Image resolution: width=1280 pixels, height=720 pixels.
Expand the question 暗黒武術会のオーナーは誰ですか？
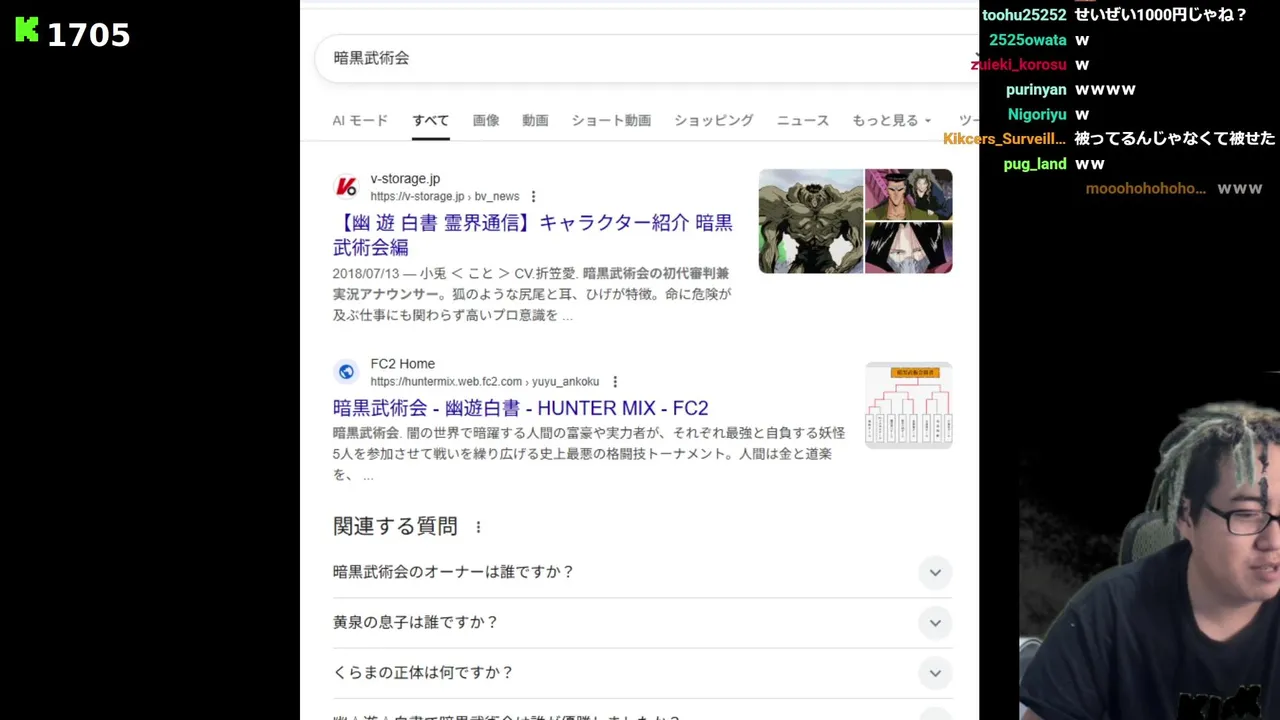[x=935, y=572]
